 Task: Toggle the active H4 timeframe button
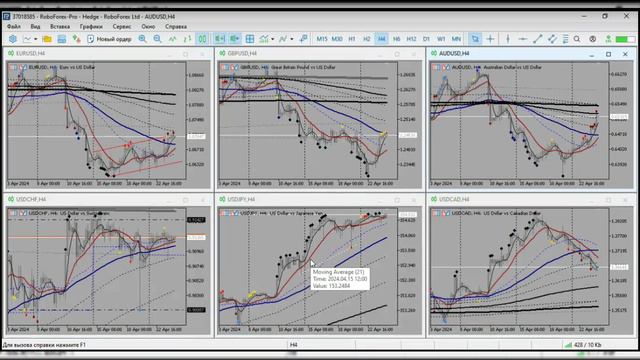coord(381,39)
